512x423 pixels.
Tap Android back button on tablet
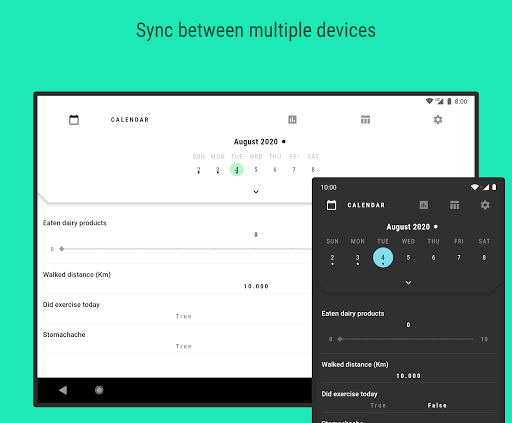[x=63, y=390]
